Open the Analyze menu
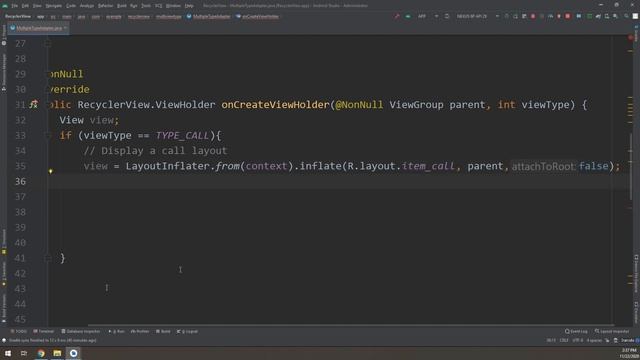 (87, 6)
